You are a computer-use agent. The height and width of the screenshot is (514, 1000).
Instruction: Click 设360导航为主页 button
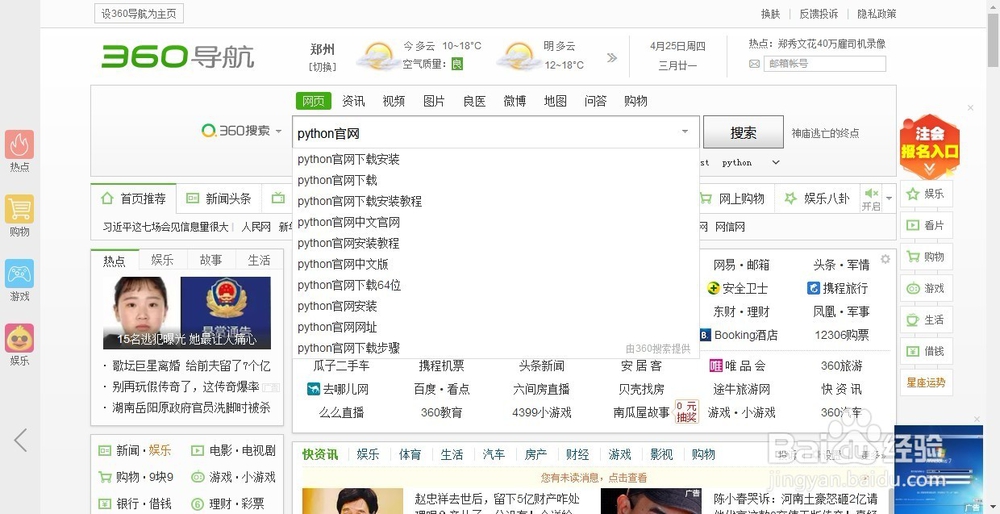pos(139,13)
